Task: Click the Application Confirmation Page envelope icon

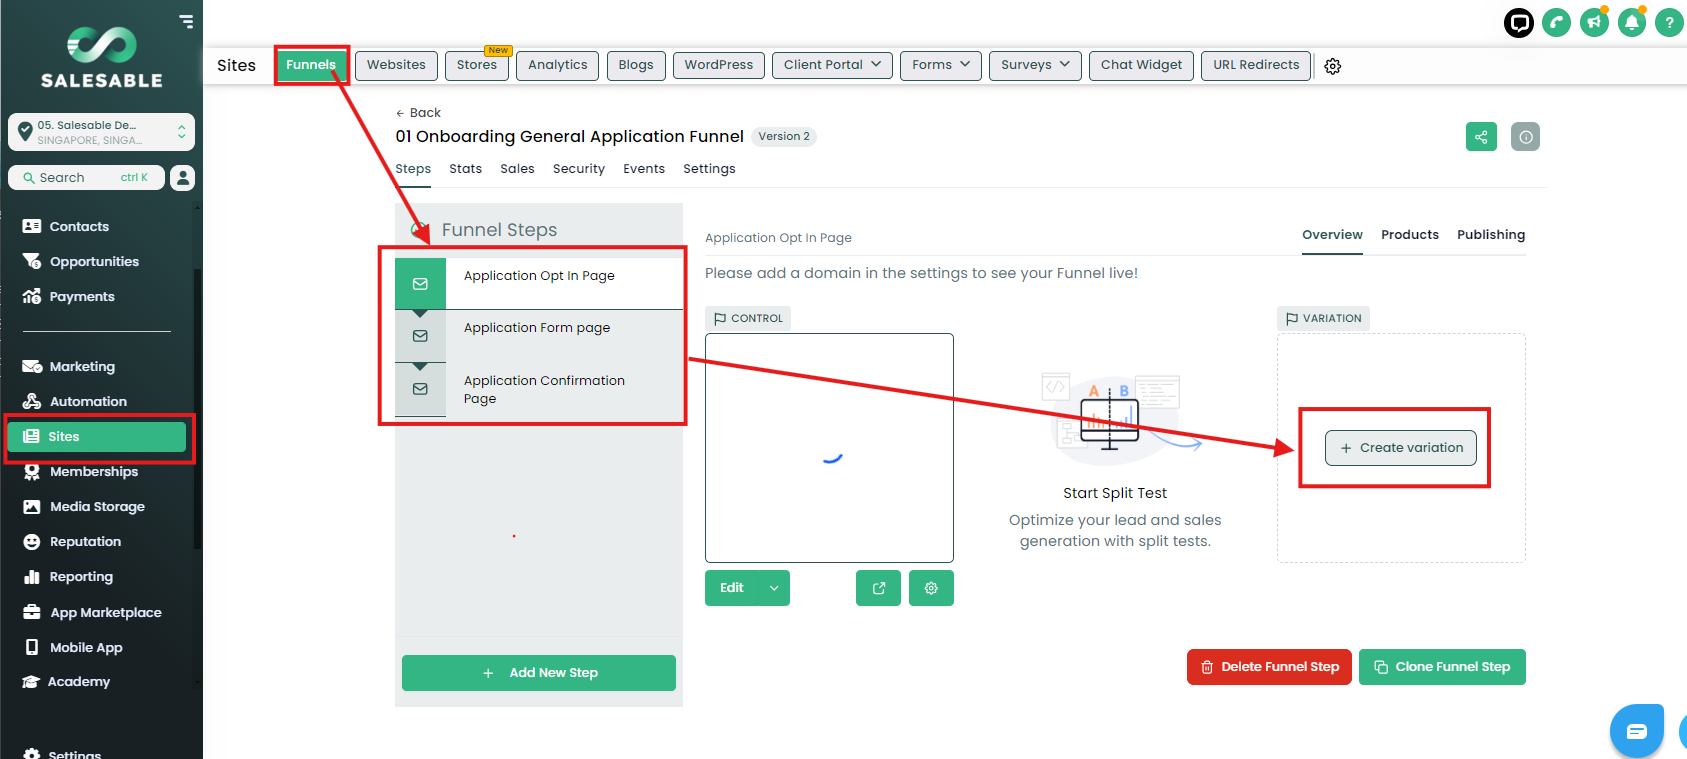Action: (x=420, y=389)
